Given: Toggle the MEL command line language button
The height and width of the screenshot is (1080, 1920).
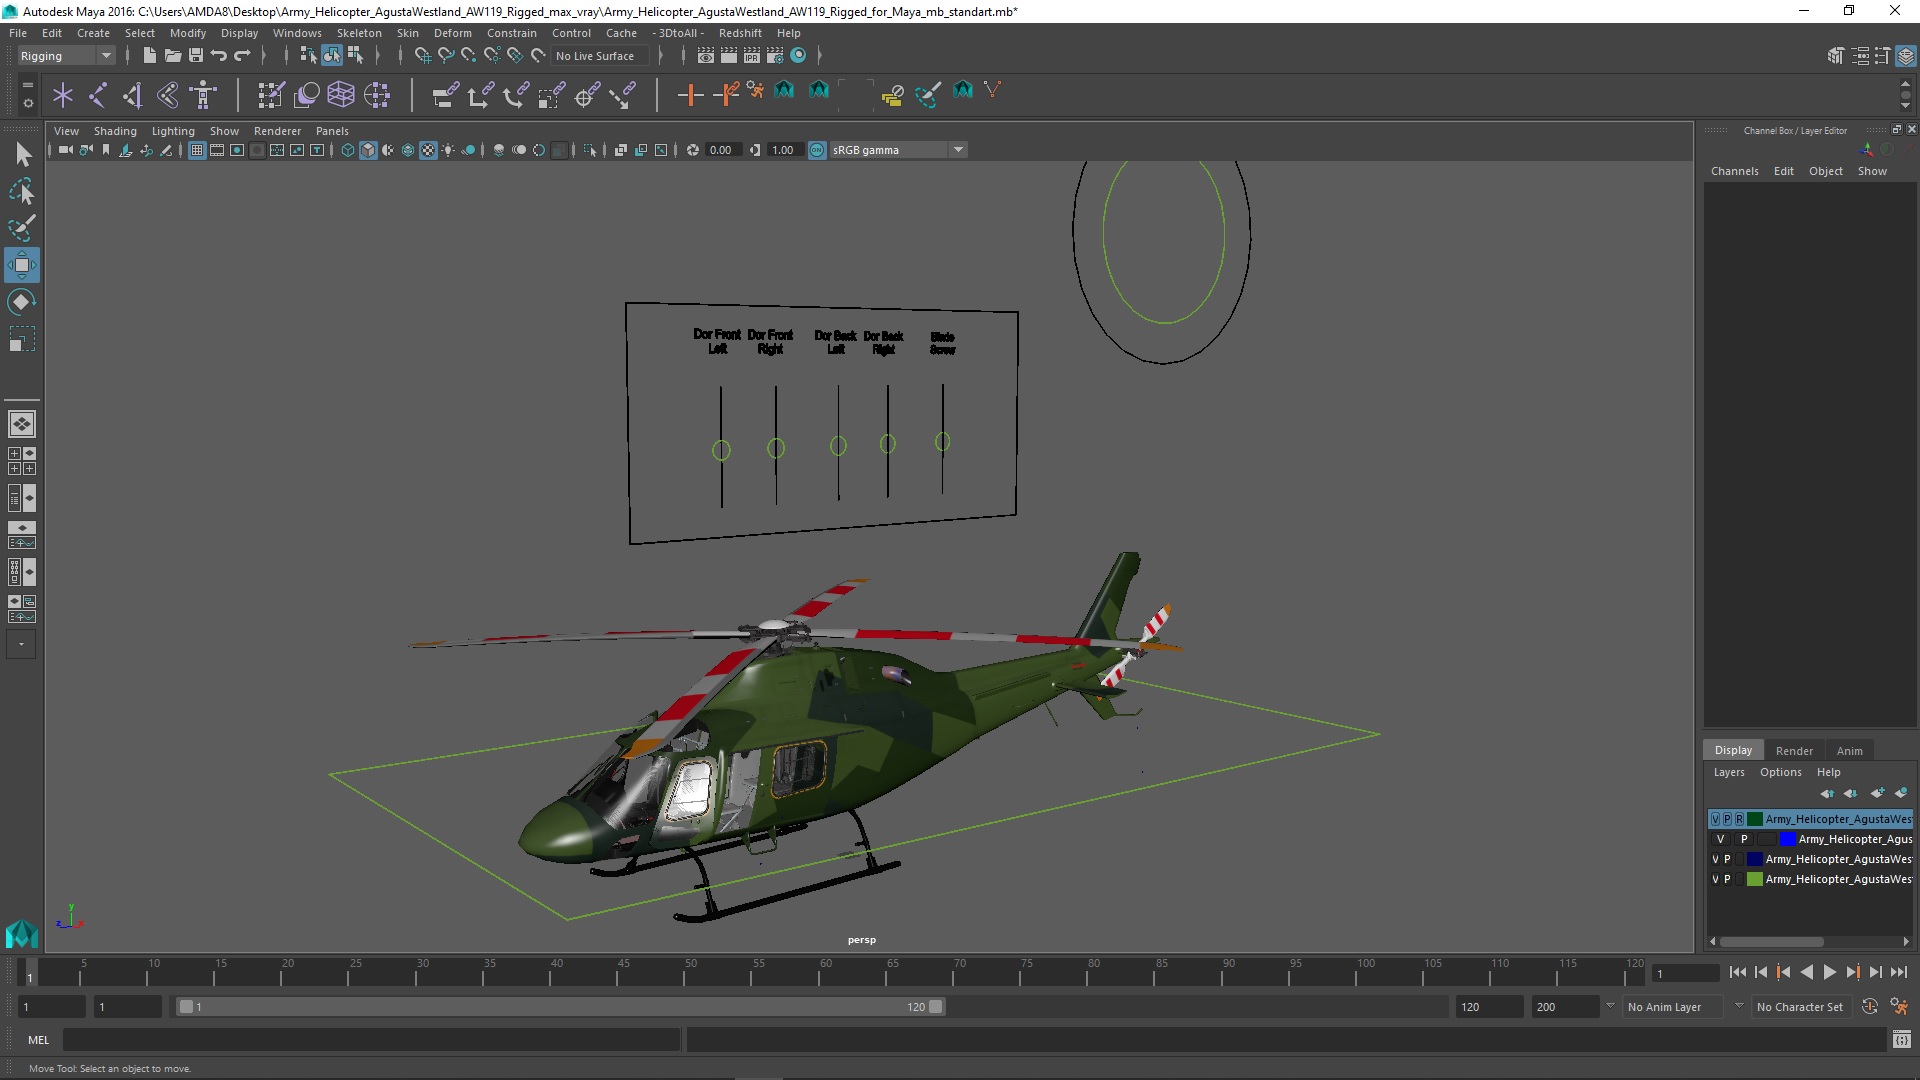Looking at the screenshot, I should [38, 1040].
